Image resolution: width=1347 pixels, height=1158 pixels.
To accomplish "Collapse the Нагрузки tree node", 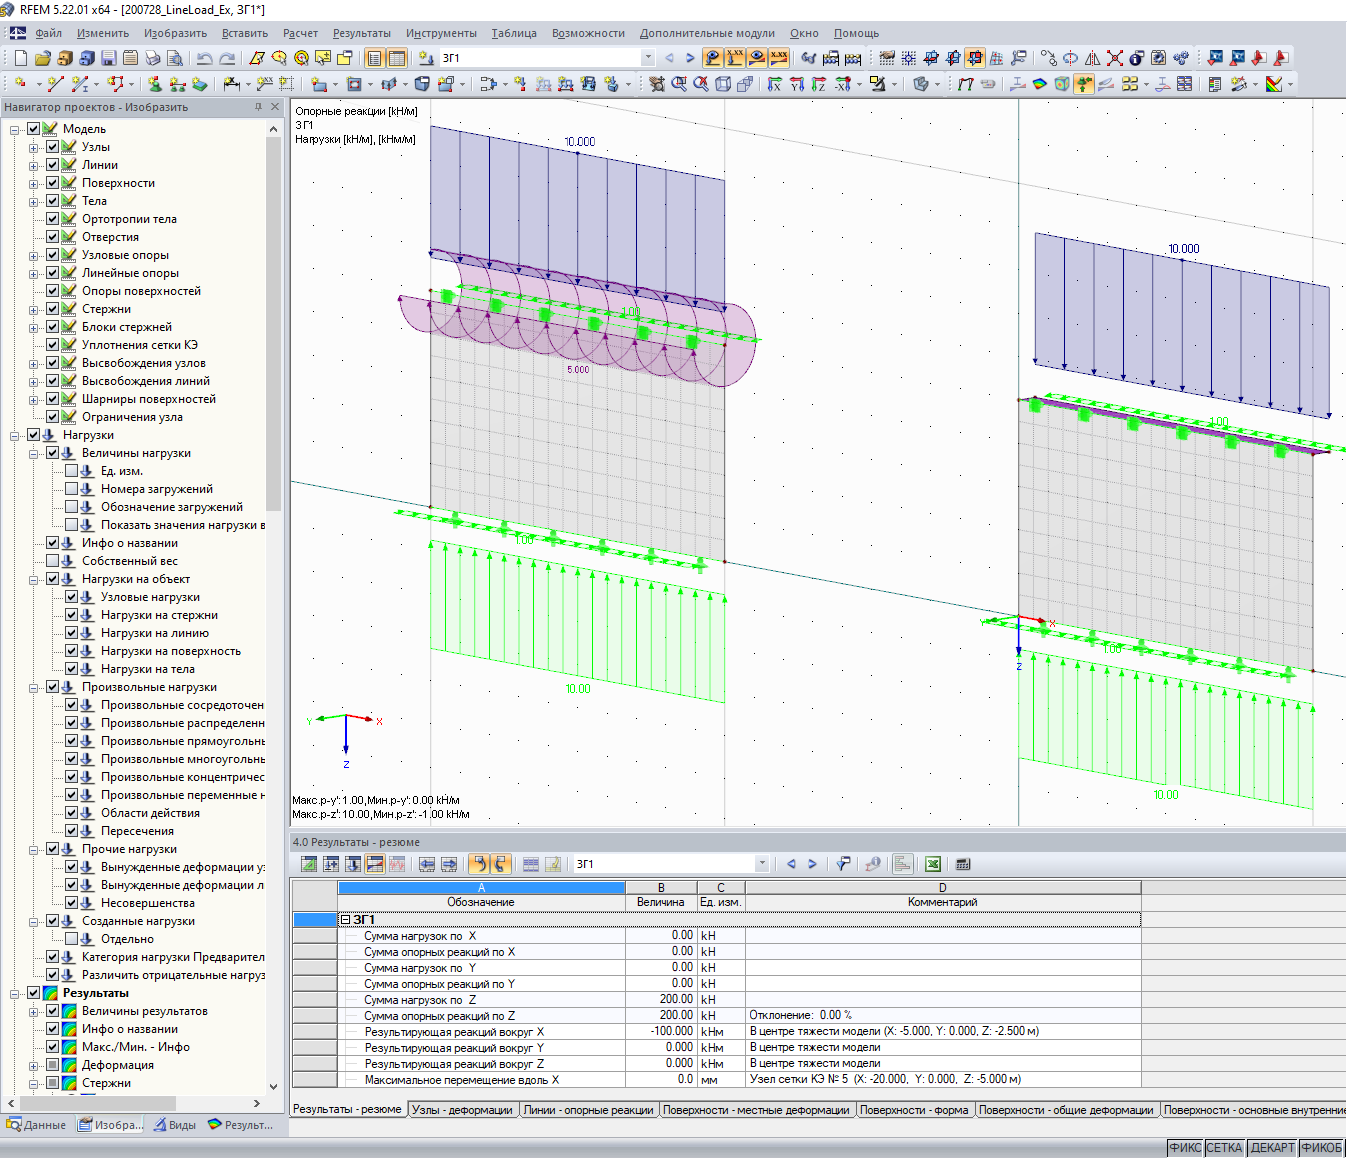I will pyautogui.click(x=15, y=435).
